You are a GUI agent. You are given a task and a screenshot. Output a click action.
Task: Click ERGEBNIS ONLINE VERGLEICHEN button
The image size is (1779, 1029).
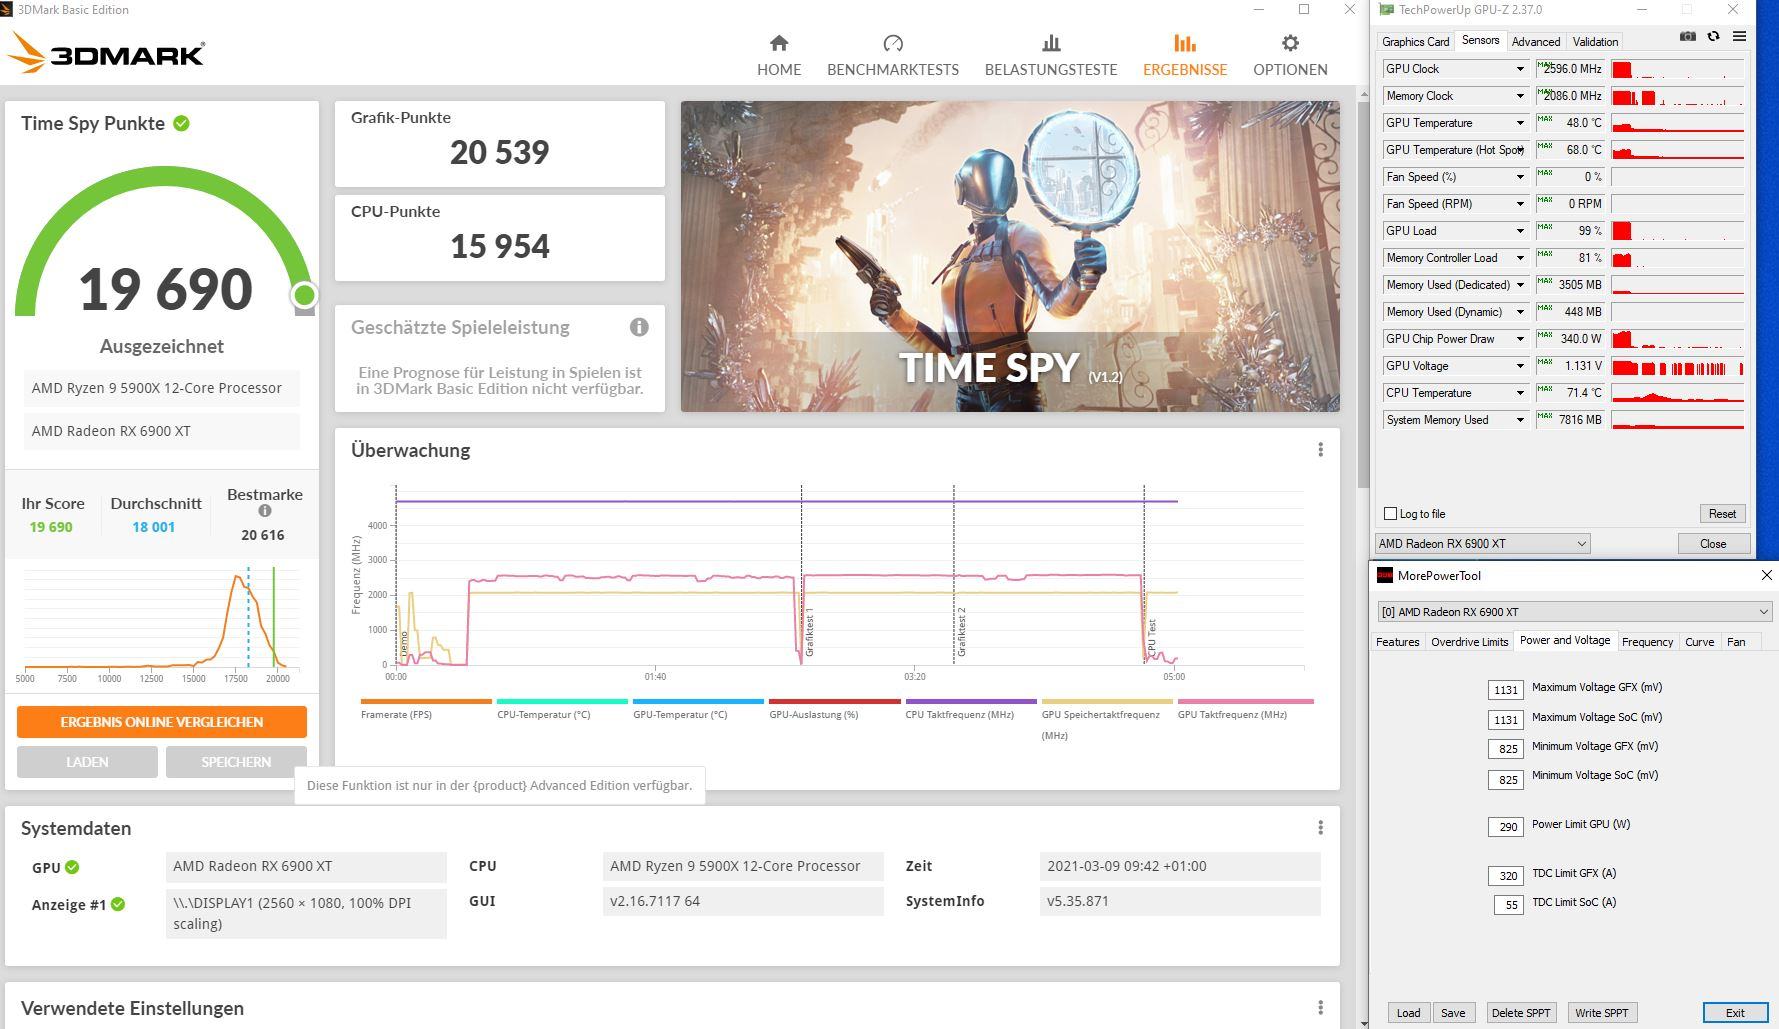pos(161,722)
